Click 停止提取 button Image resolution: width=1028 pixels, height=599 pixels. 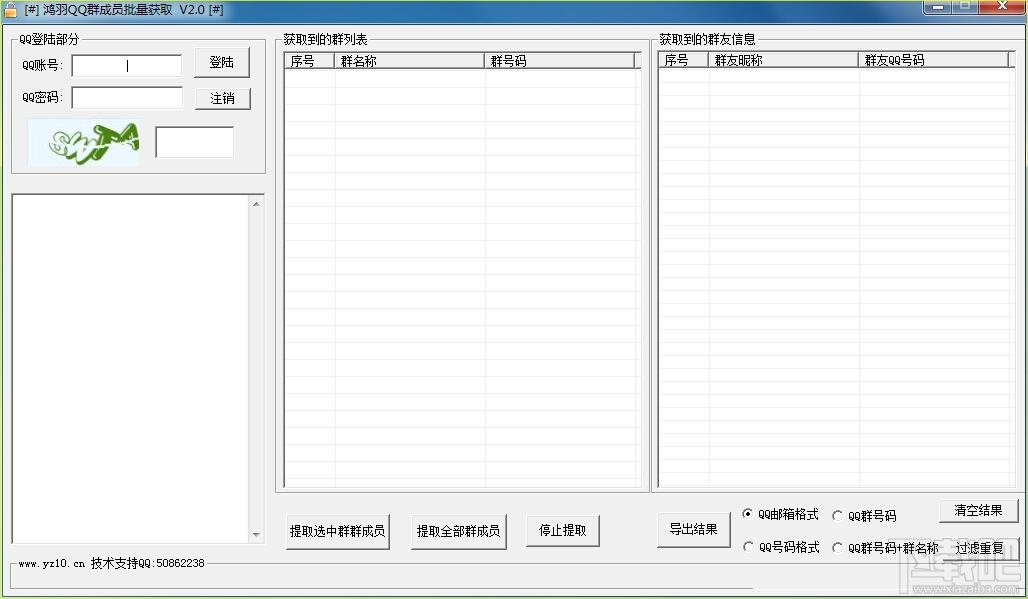click(x=563, y=530)
